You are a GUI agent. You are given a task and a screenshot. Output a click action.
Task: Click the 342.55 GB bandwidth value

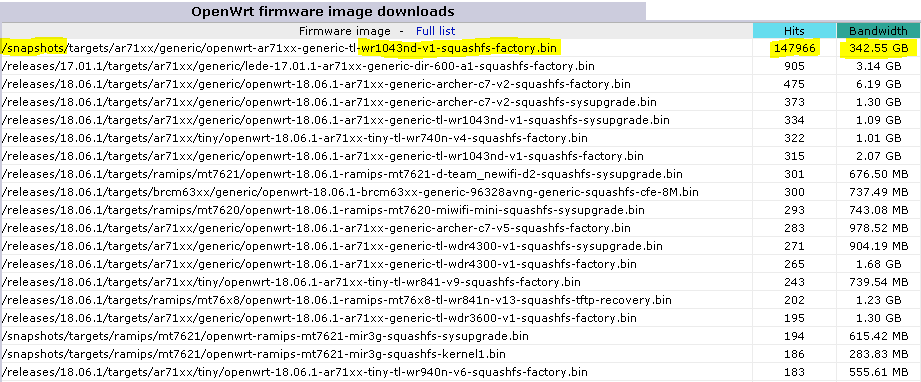click(x=878, y=48)
